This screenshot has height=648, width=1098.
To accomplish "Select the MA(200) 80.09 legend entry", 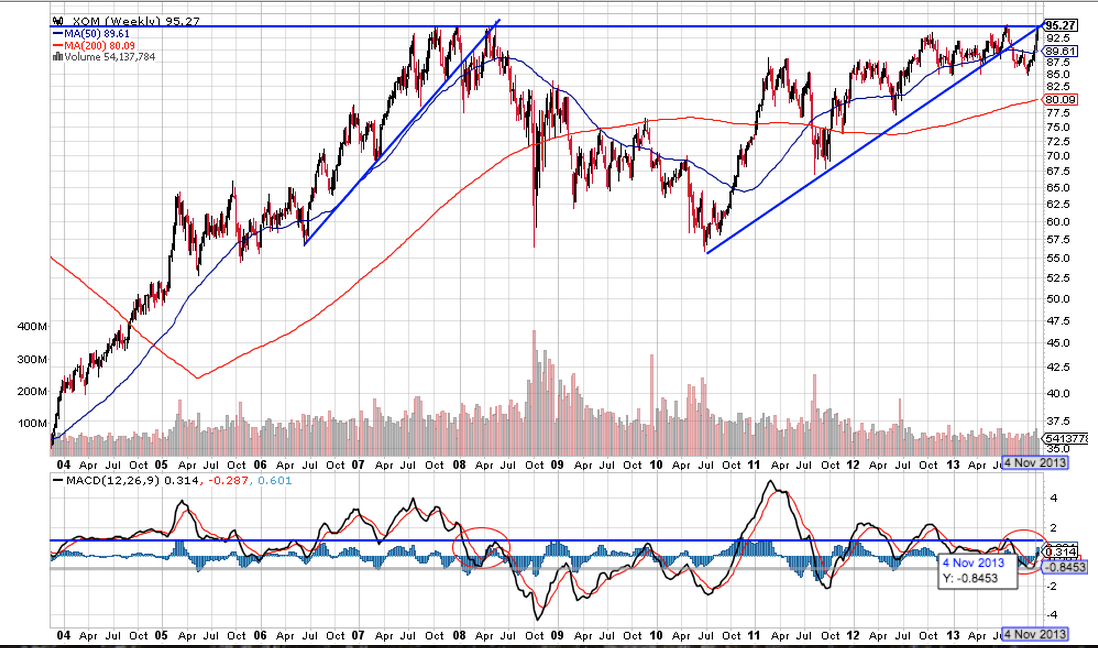I will pyautogui.click(x=94, y=46).
